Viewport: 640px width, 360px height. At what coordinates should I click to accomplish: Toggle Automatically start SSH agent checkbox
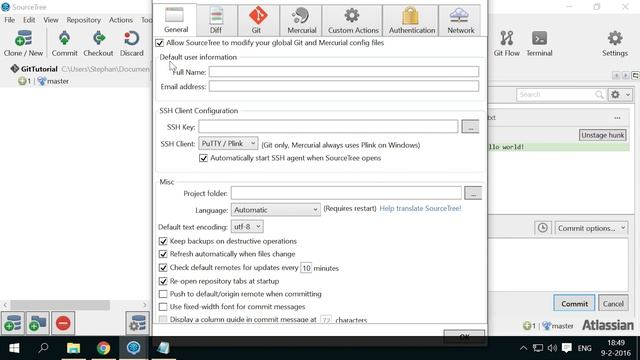(x=203, y=158)
